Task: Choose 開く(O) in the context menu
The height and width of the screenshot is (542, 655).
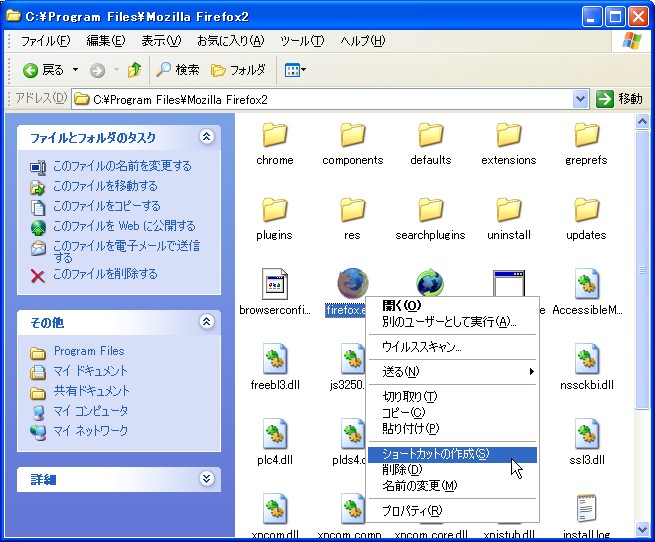Action: coord(452,306)
